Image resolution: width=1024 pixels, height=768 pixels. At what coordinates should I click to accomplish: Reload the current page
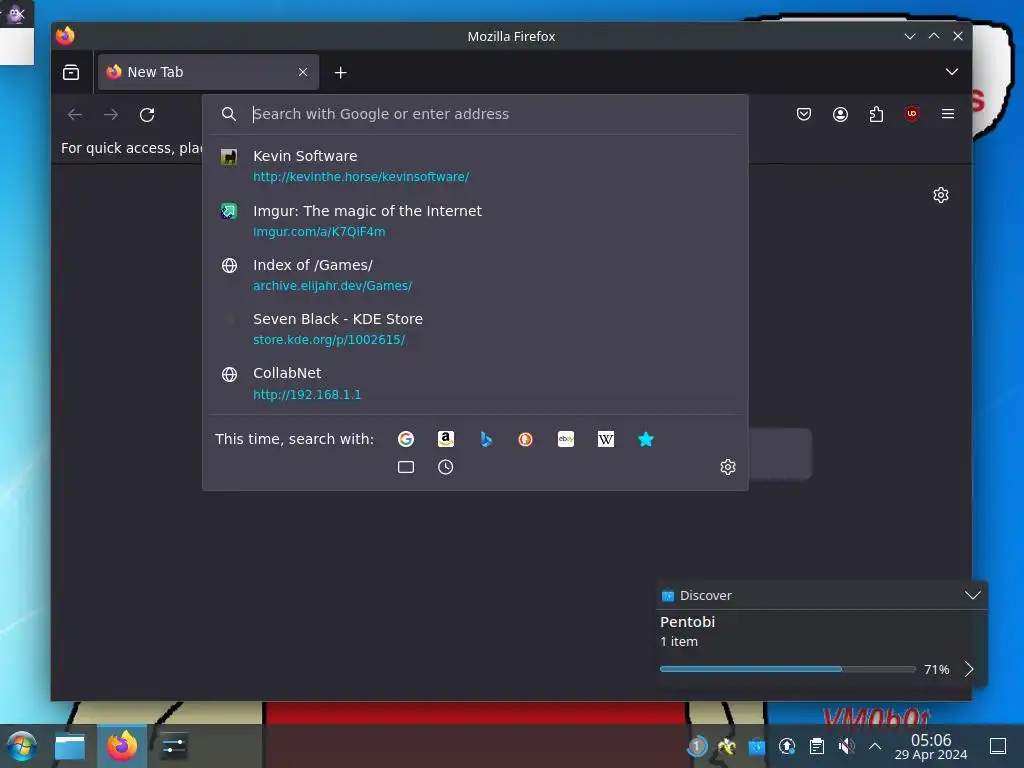coord(147,114)
